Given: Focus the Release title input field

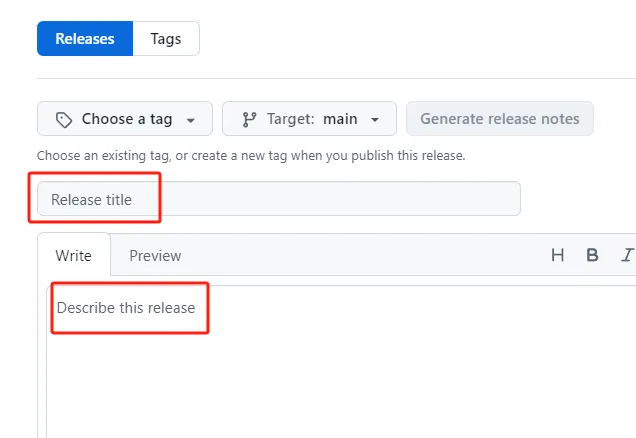Looking at the screenshot, I should point(280,199).
